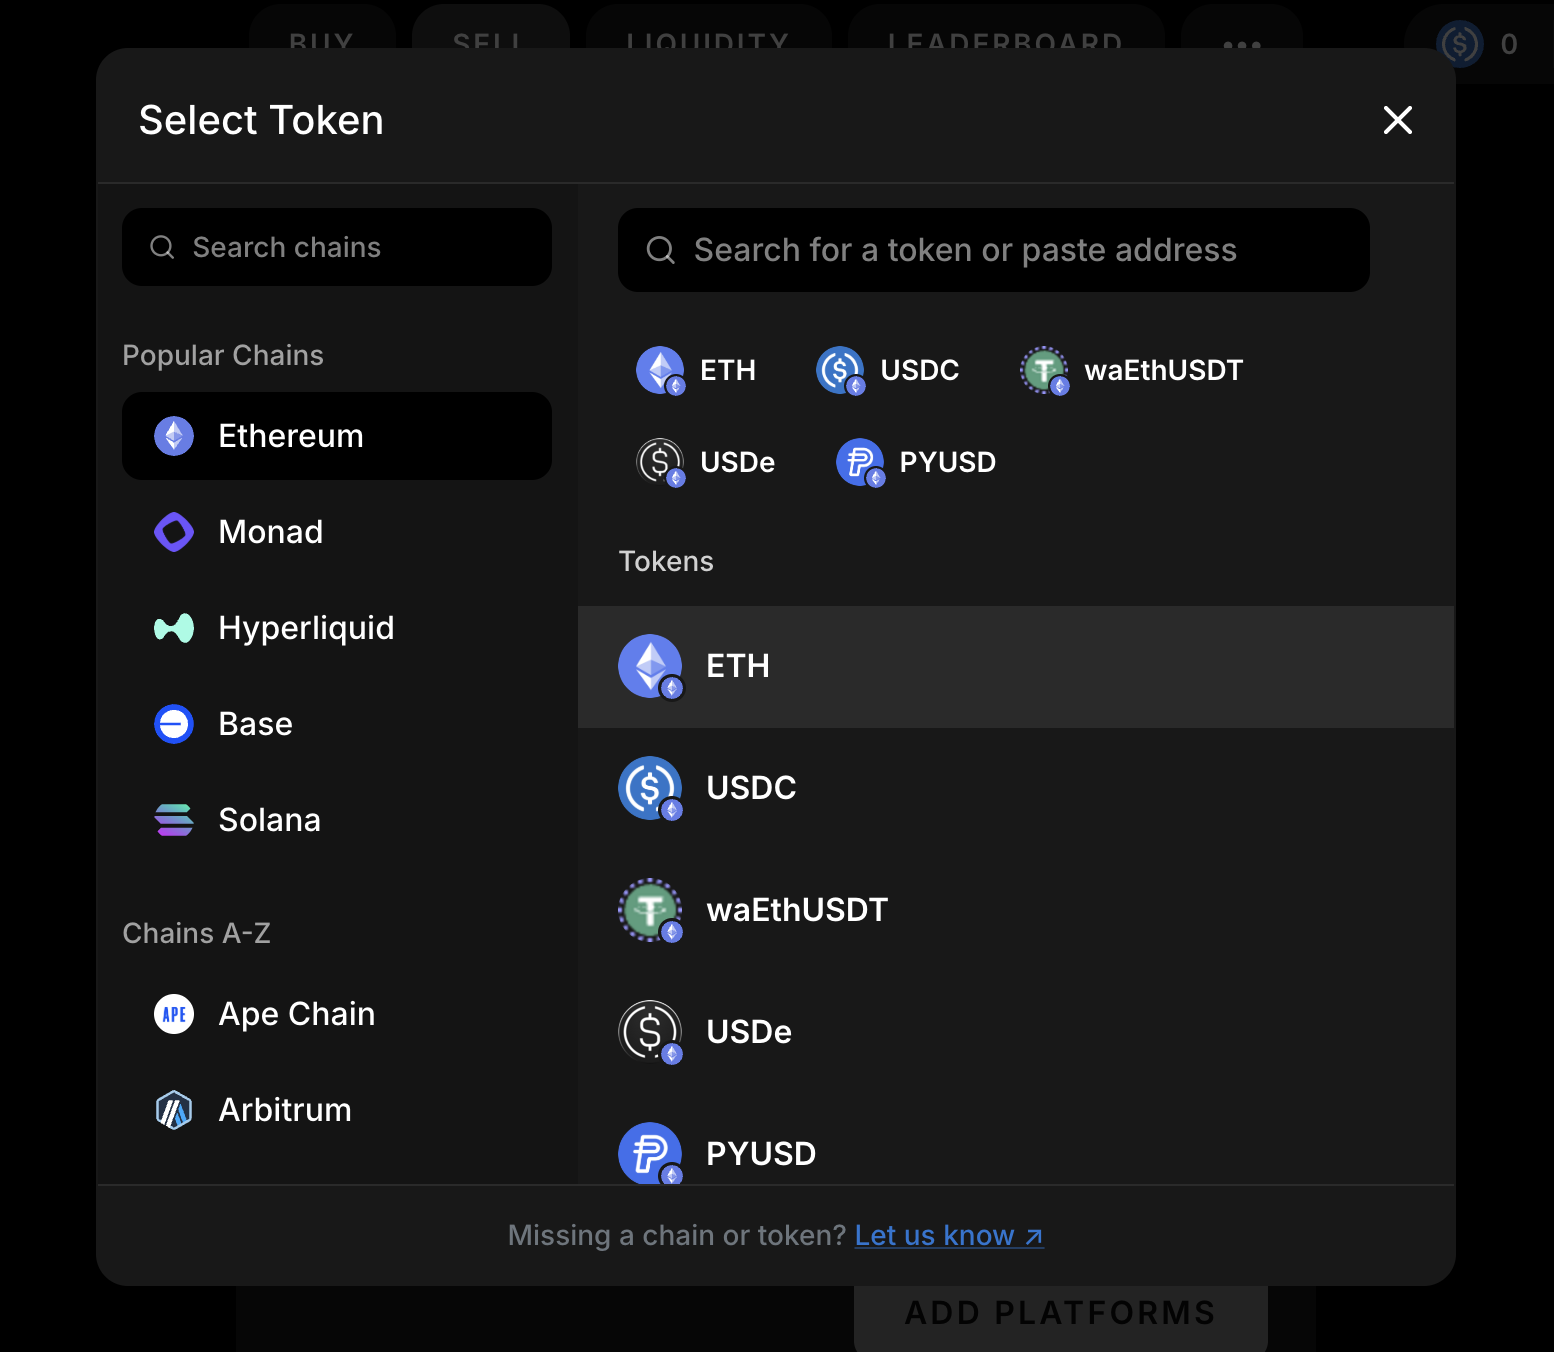The height and width of the screenshot is (1352, 1554).
Task: Choose the Monad chain icon
Action: [173, 531]
